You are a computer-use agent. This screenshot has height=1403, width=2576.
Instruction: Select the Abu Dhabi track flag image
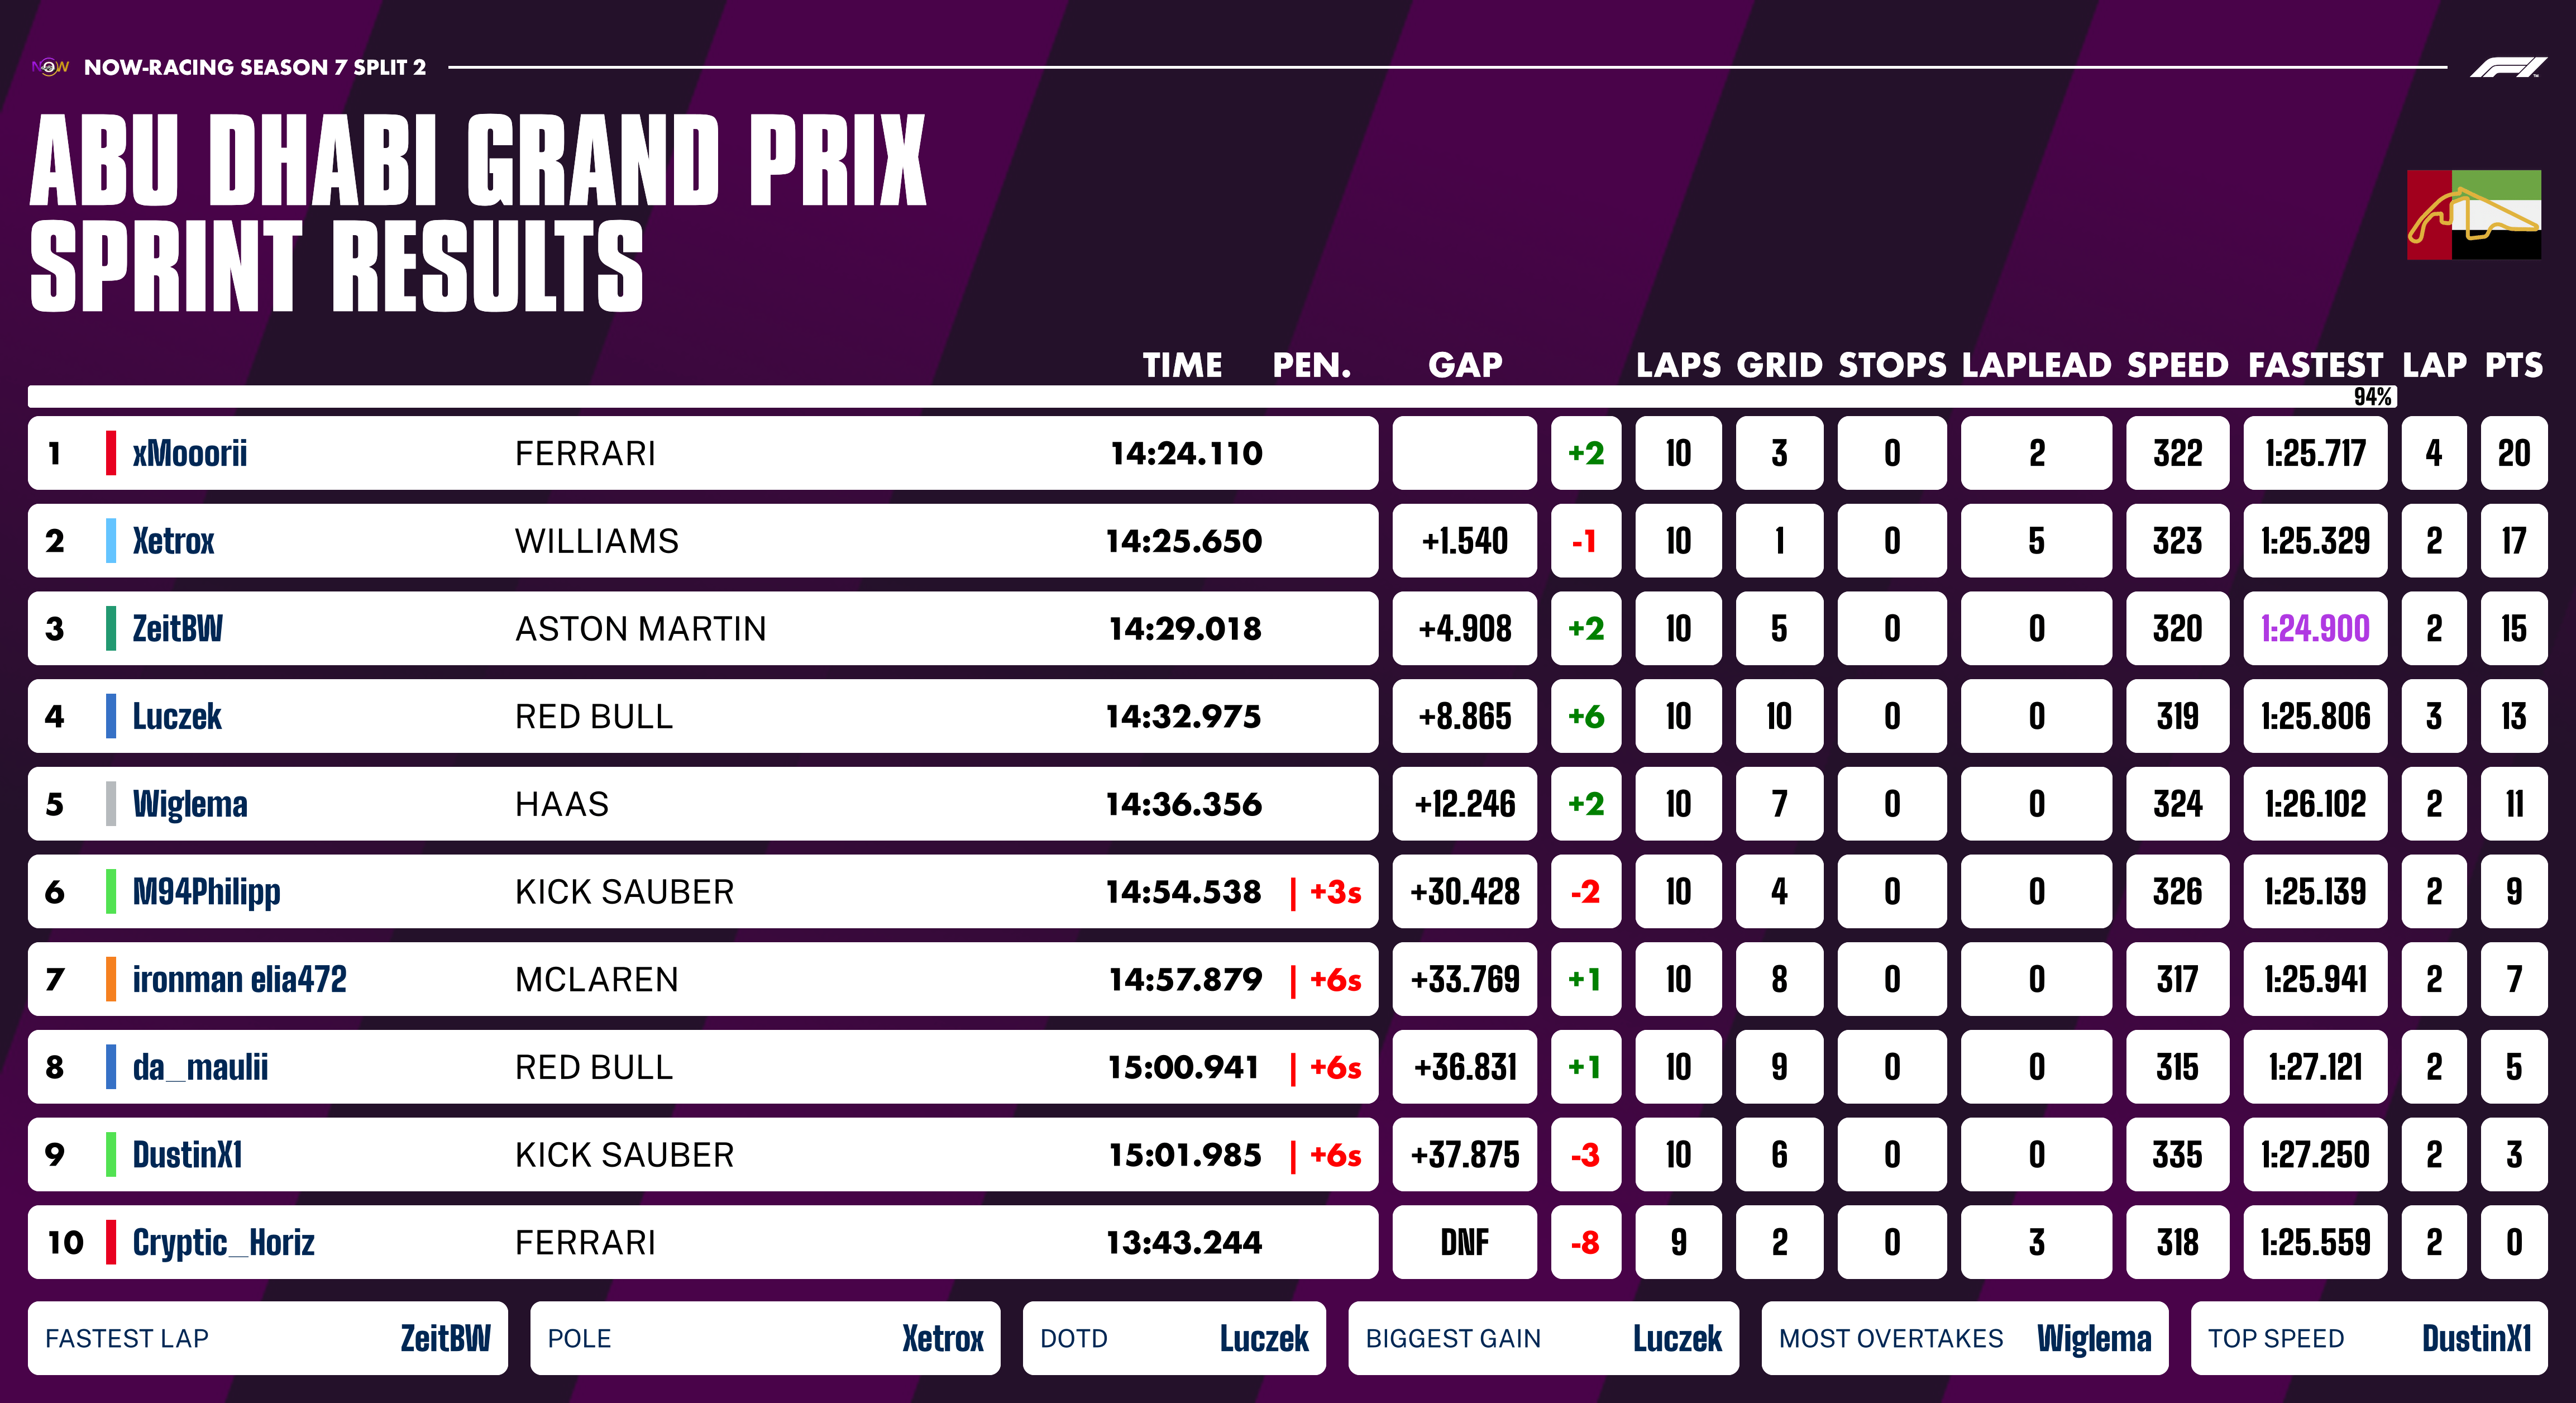(x=2473, y=215)
